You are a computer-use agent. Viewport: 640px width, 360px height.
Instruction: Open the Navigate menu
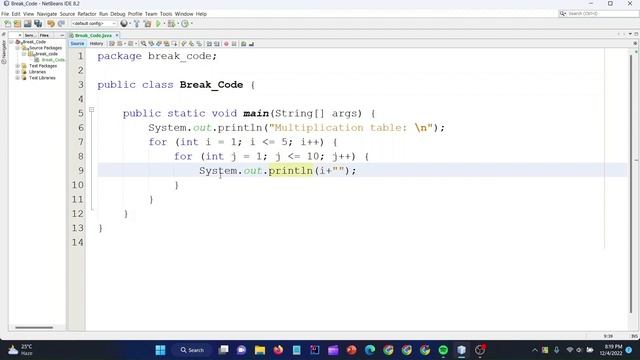point(47,14)
